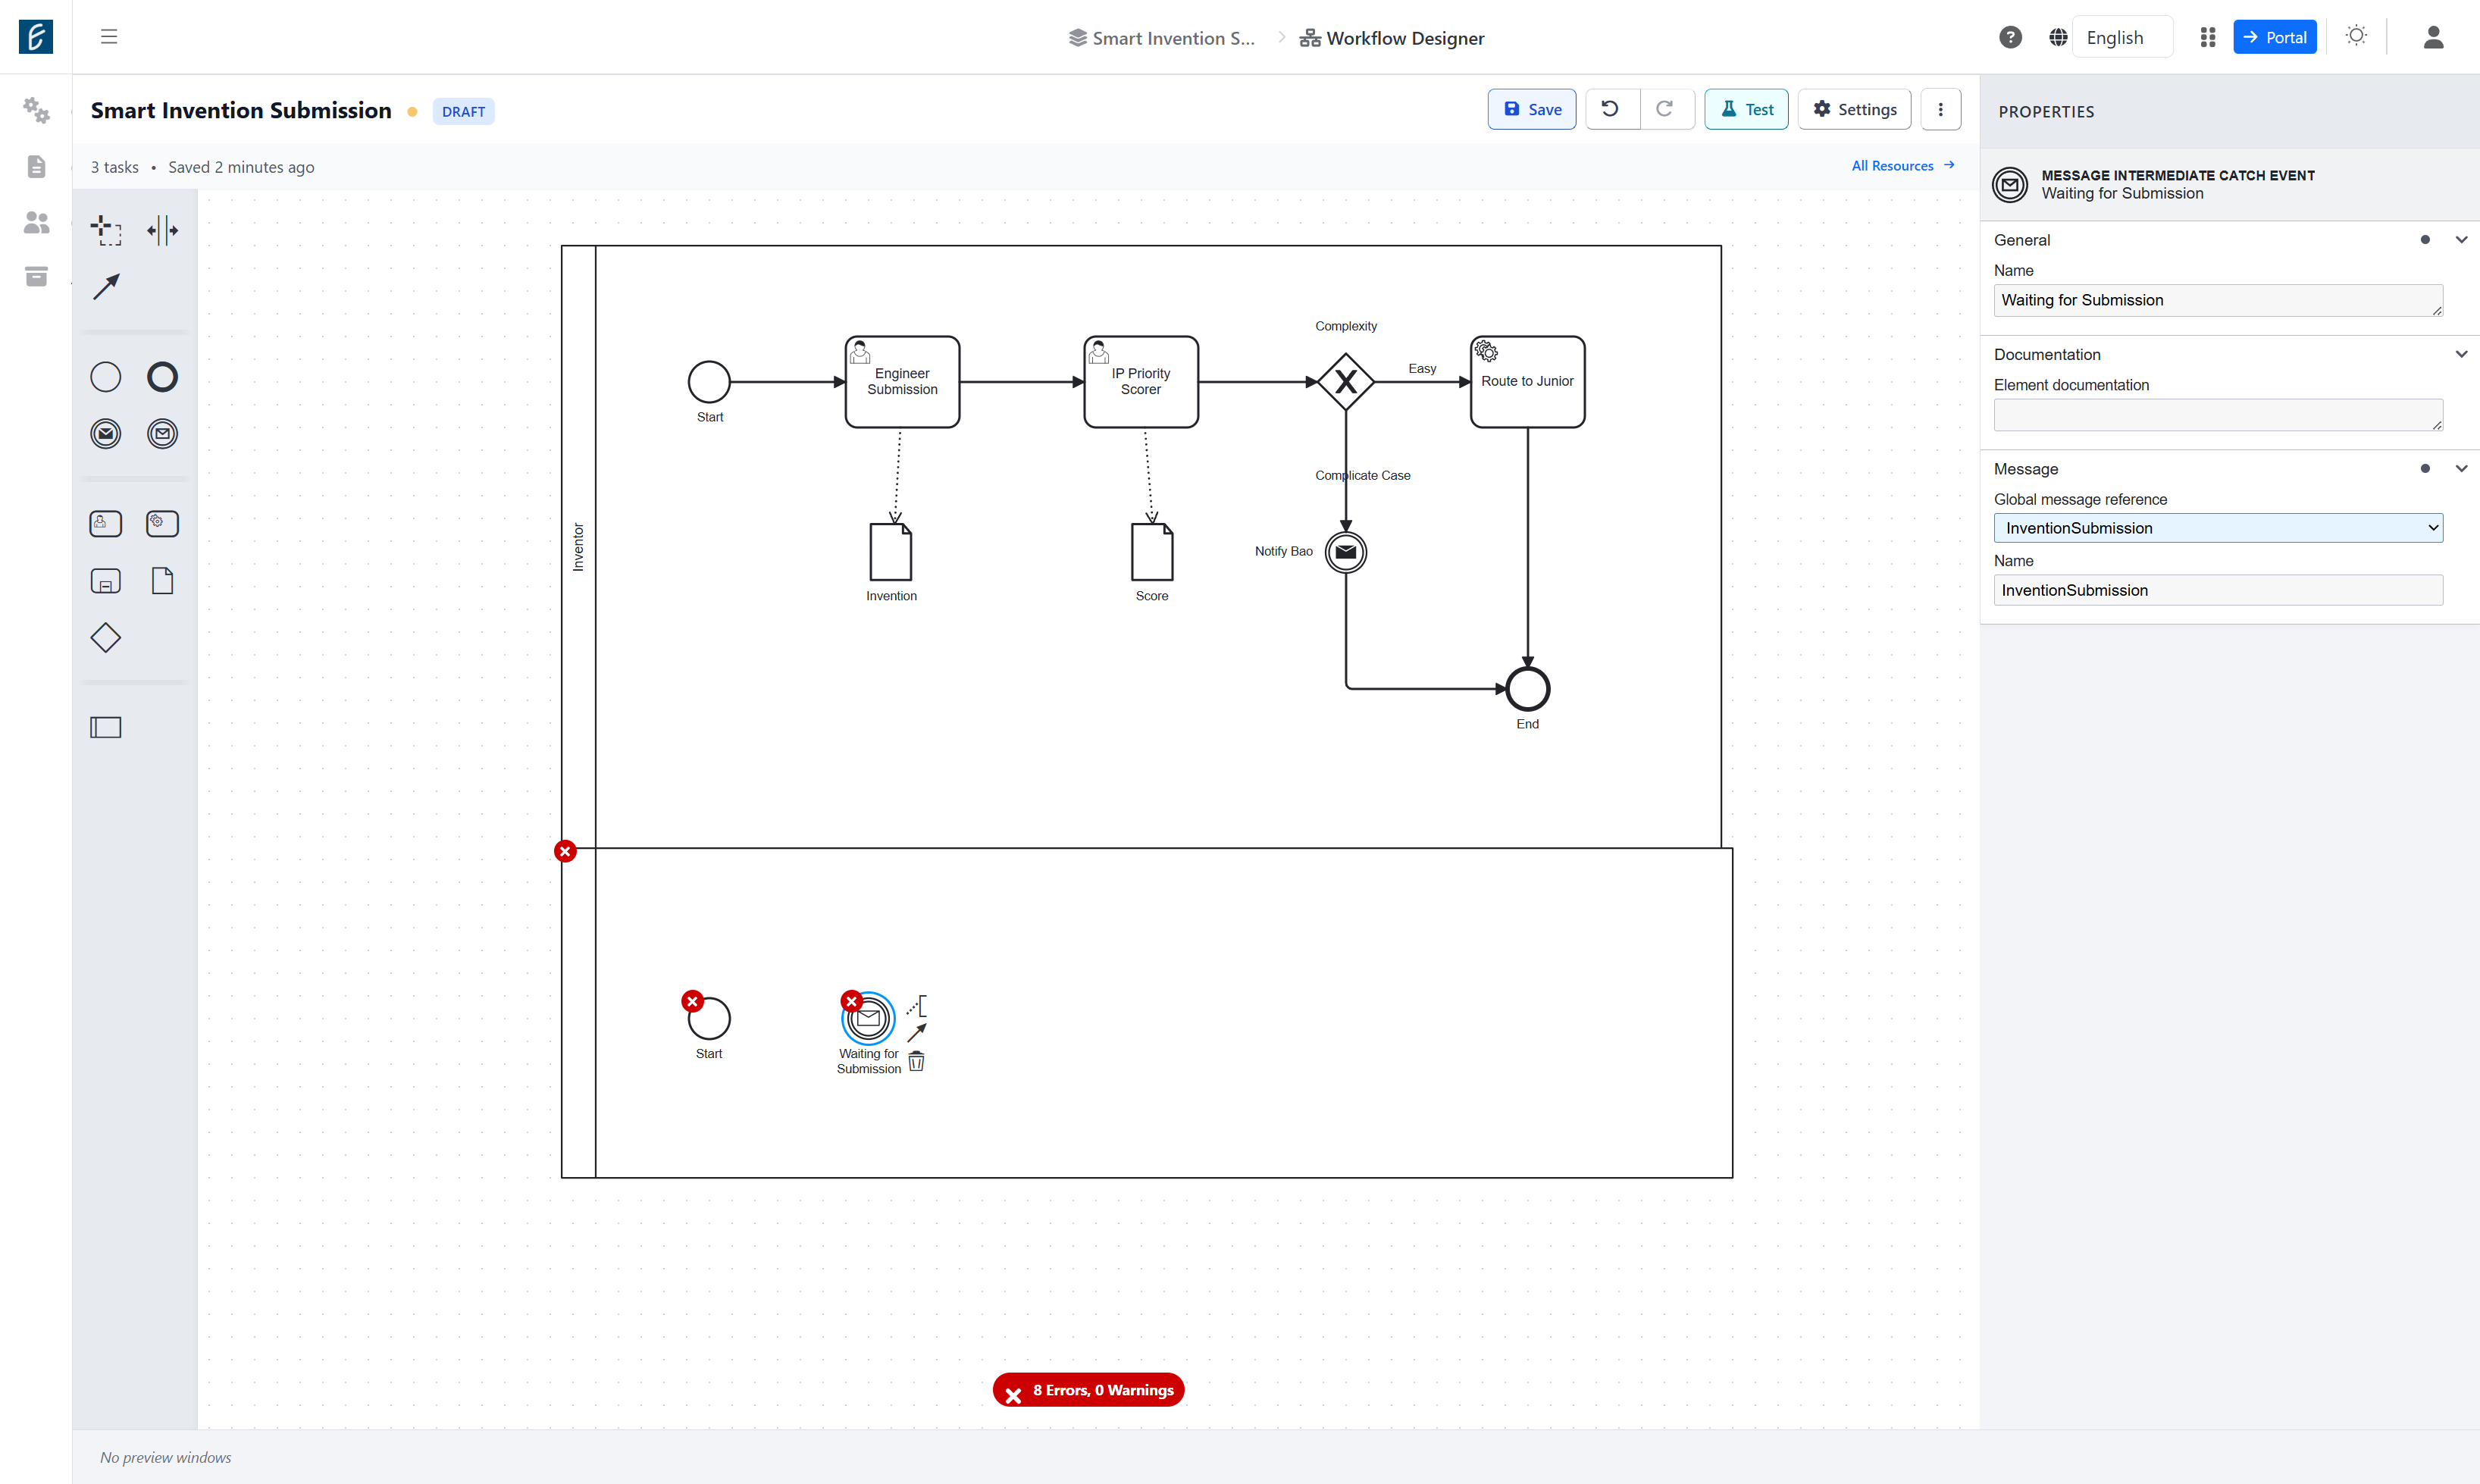Click the Element documentation text area

[2218, 415]
